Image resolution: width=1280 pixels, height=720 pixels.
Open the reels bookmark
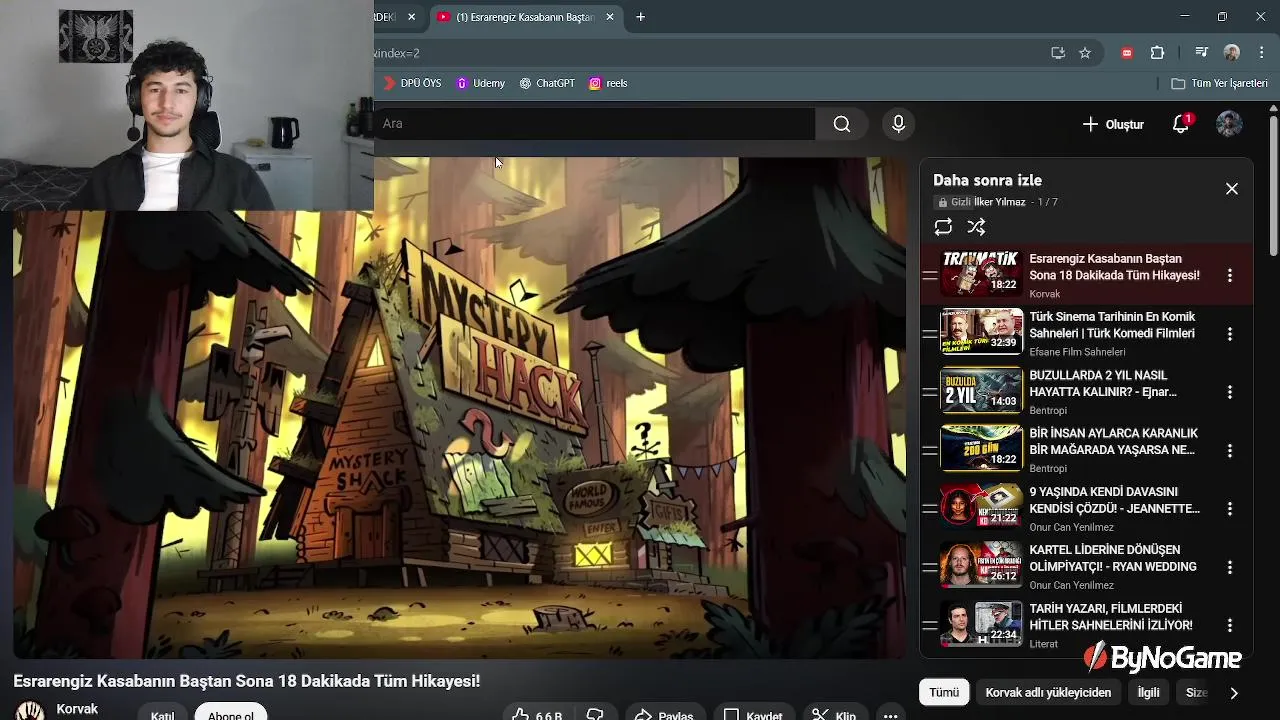tap(608, 83)
